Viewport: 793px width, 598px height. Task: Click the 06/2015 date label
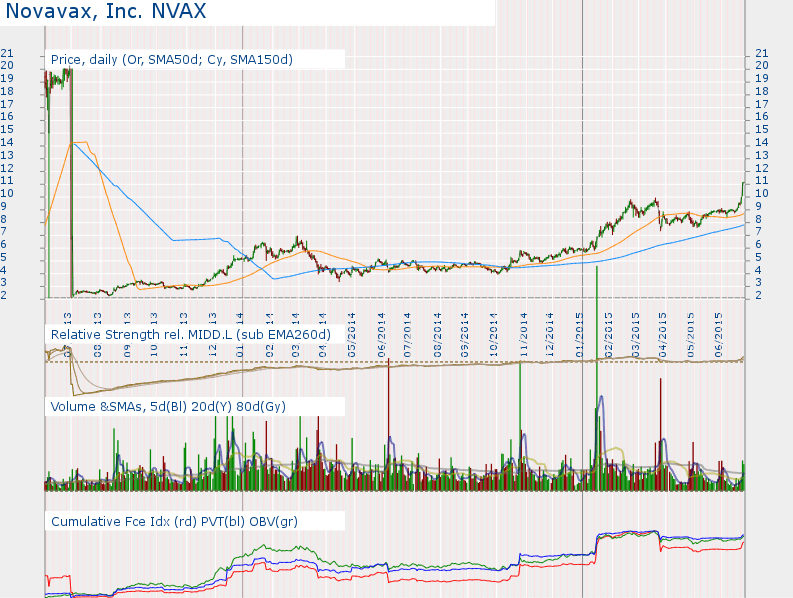(719, 335)
